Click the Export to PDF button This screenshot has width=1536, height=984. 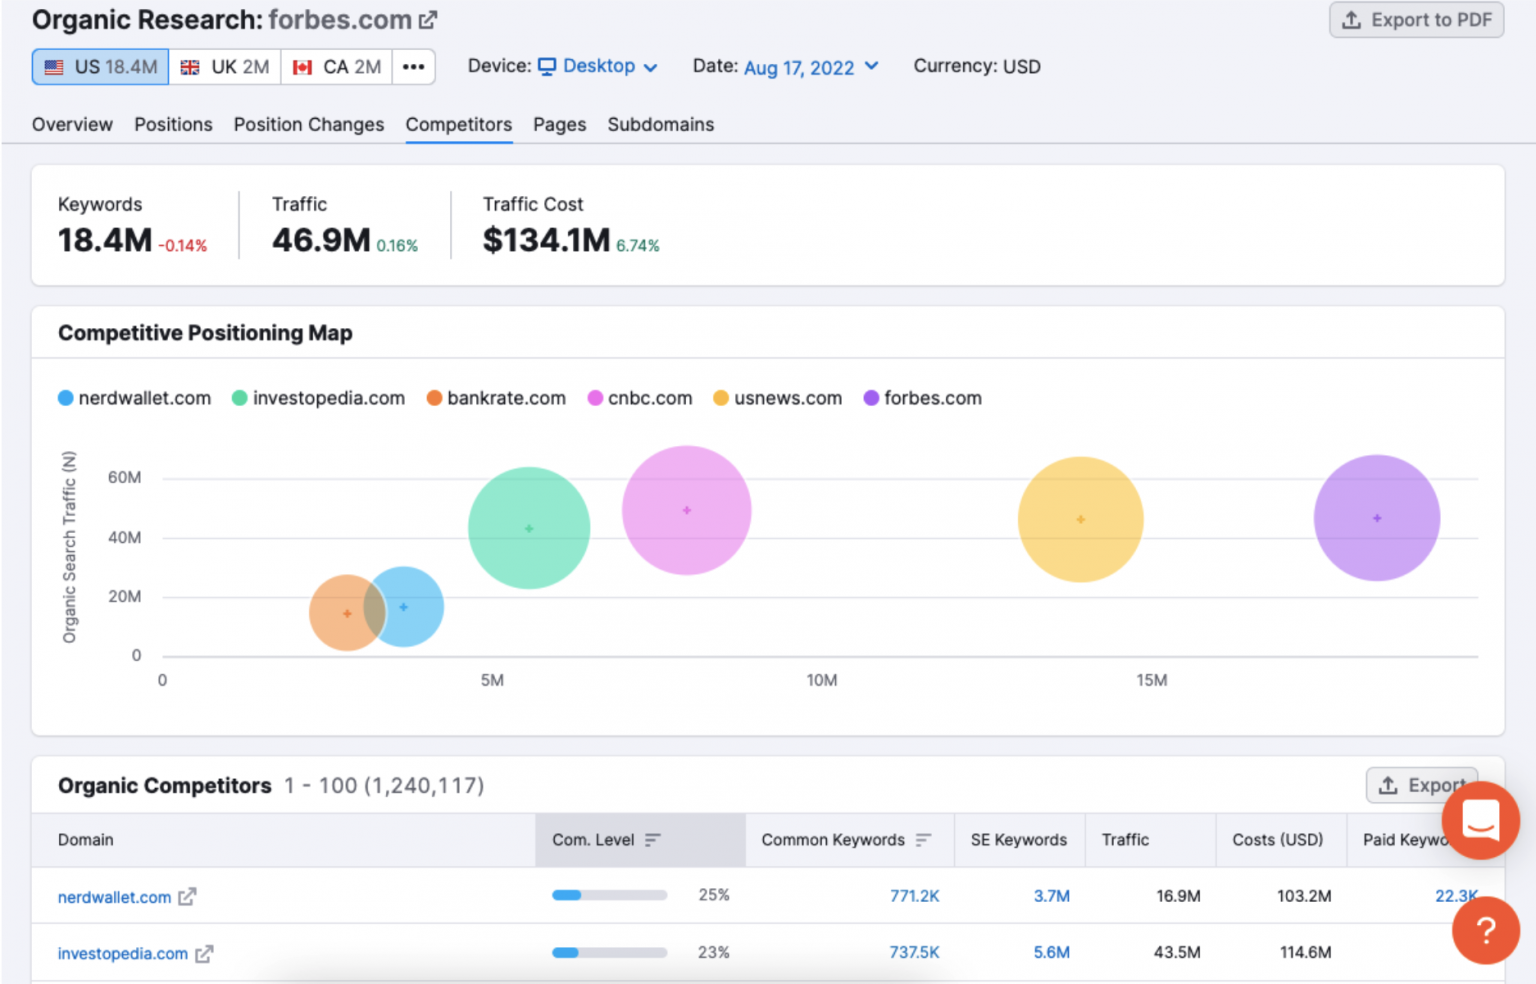point(1416,20)
